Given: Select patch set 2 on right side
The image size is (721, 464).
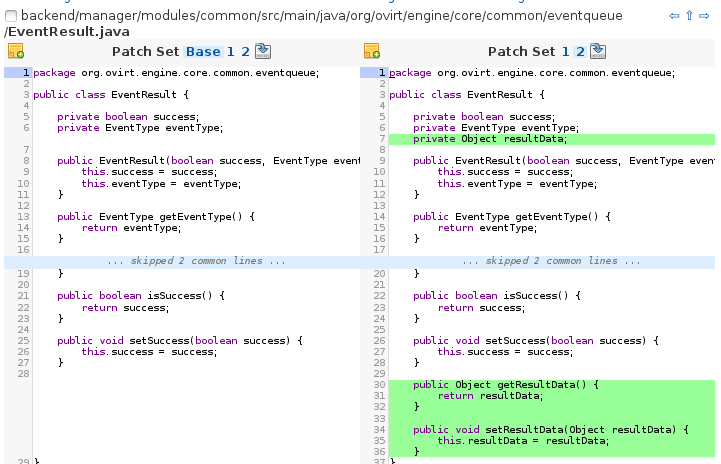Looking at the screenshot, I should click(x=580, y=52).
